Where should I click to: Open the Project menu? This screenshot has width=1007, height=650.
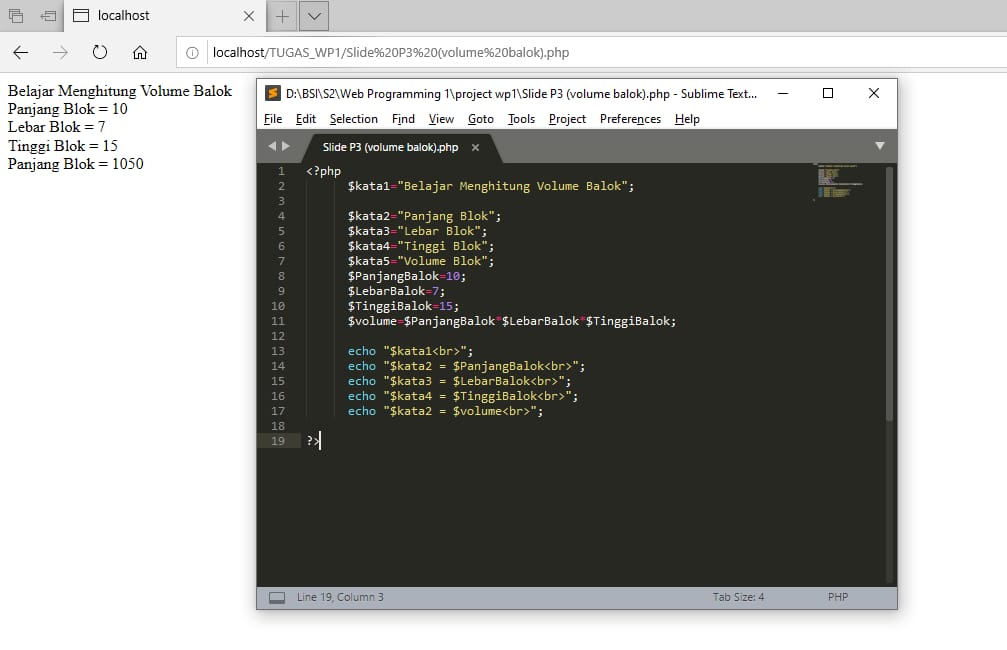tap(567, 119)
